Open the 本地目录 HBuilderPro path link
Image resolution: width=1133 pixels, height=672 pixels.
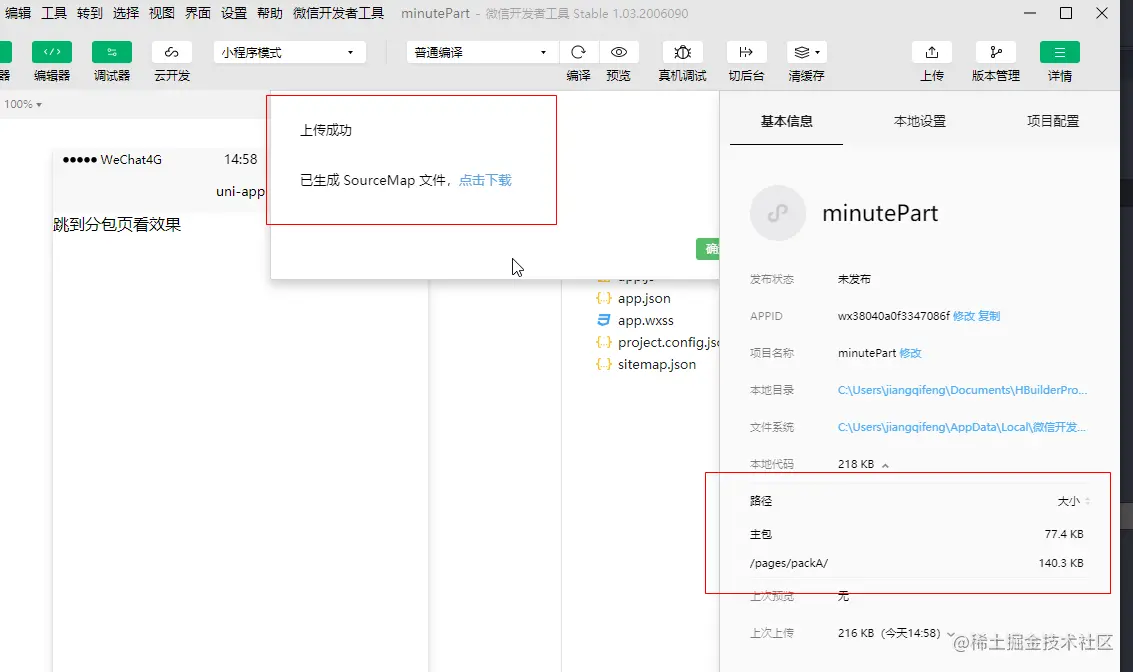click(962, 390)
